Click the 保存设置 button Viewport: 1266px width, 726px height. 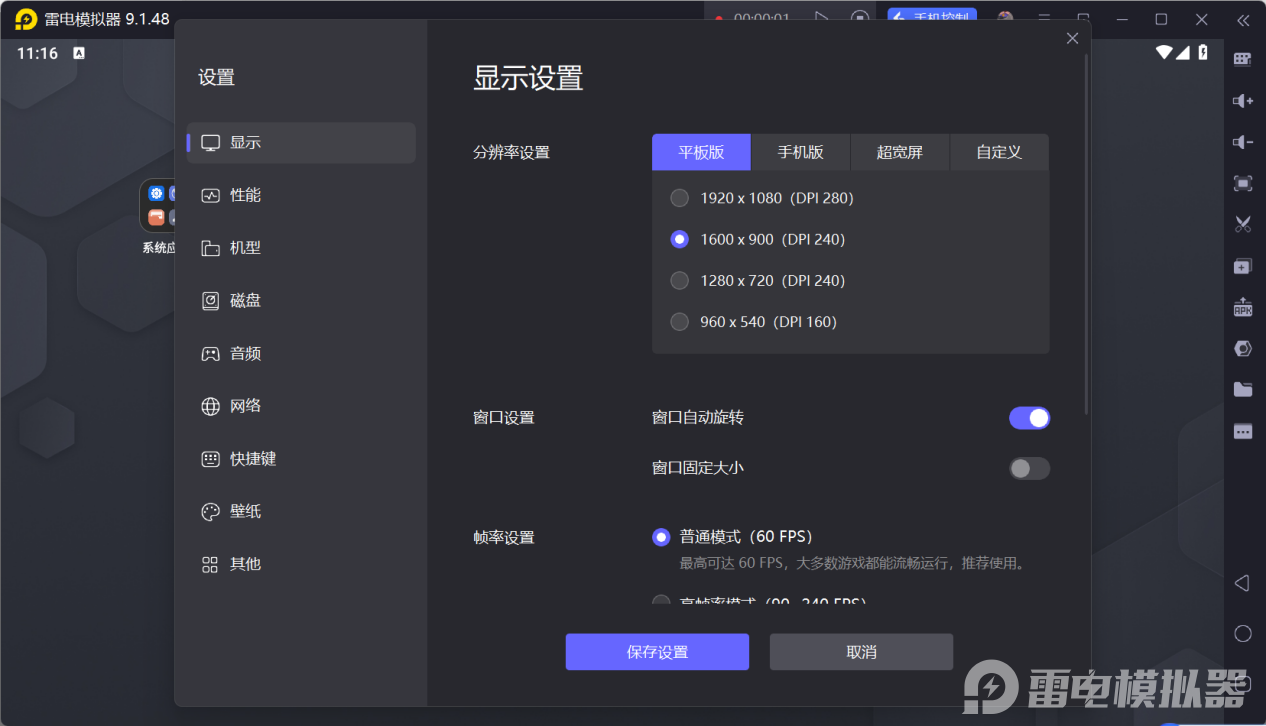coord(657,652)
